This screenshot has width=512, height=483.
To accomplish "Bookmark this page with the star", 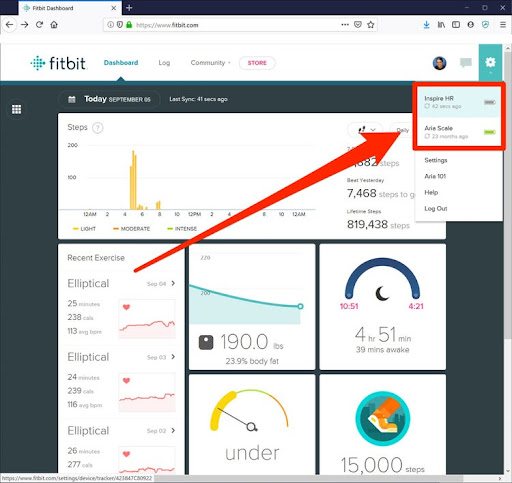I will tap(370, 25).
